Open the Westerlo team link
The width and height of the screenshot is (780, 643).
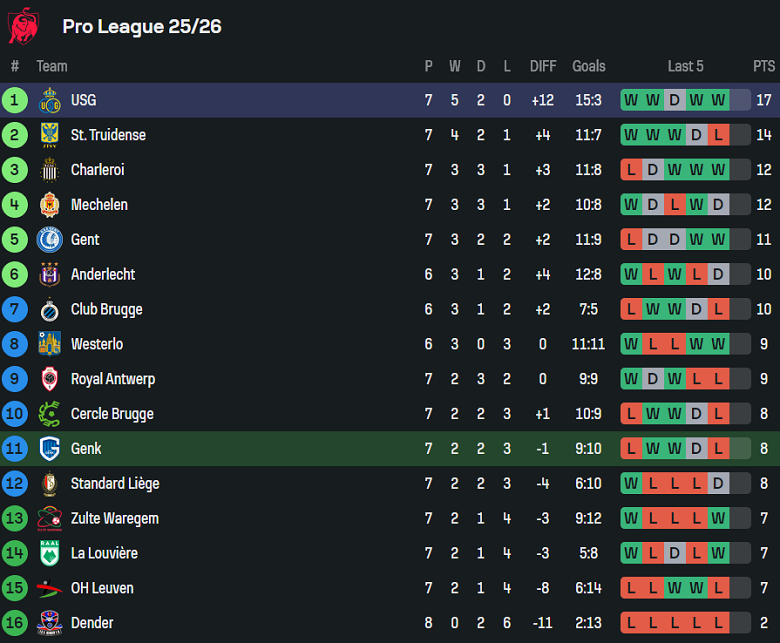tap(97, 344)
